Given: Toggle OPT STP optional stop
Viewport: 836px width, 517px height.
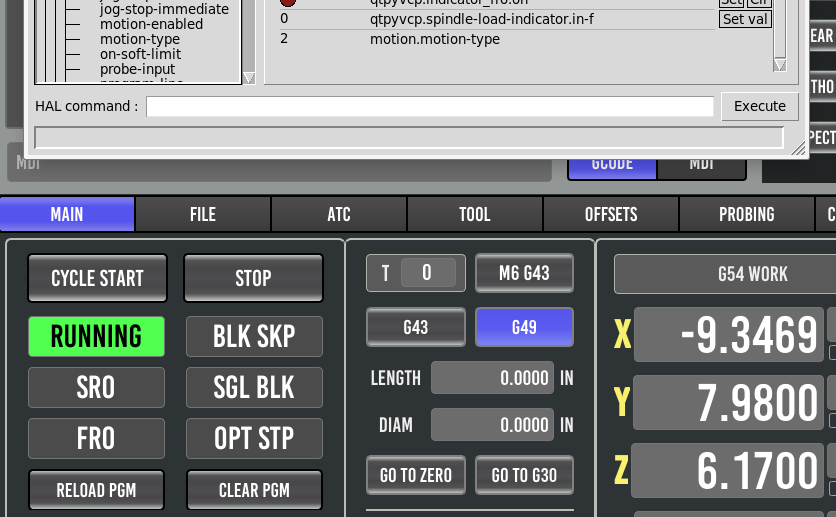Looking at the screenshot, I should tap(254, 439).
